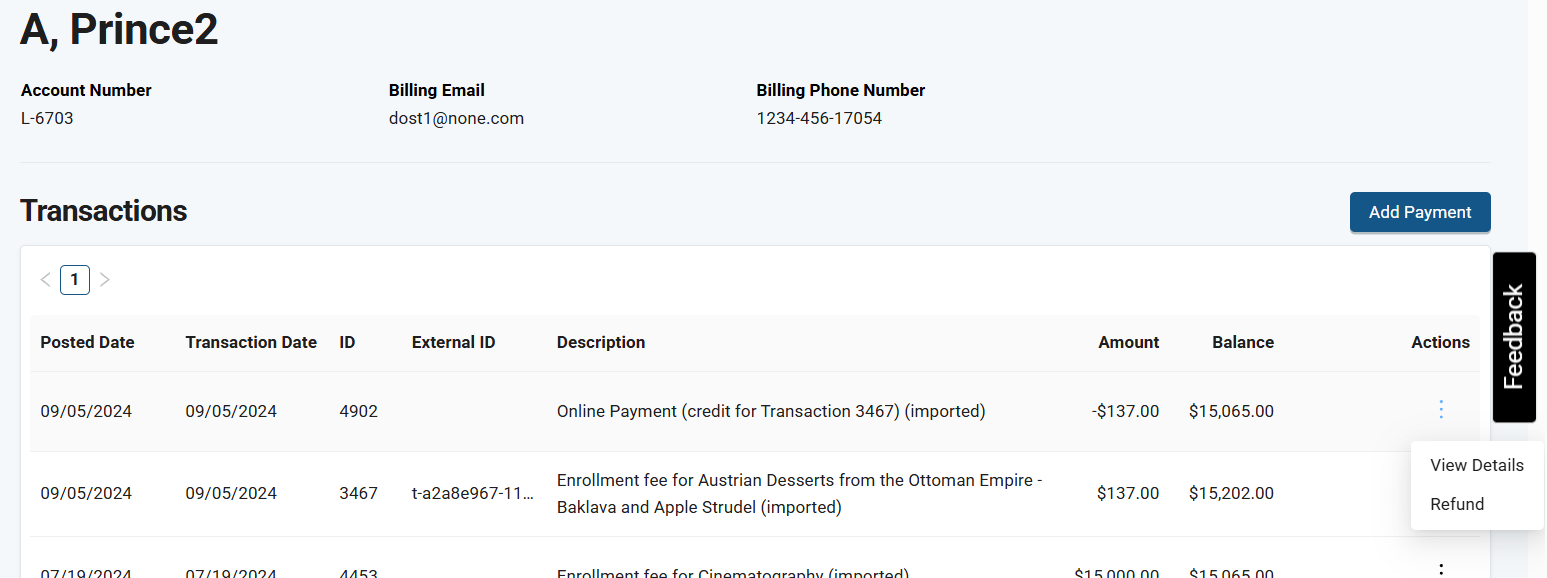1547x578 pixels.
Task: Go to previous transactions page arrow
Action: tap(45, 280)
